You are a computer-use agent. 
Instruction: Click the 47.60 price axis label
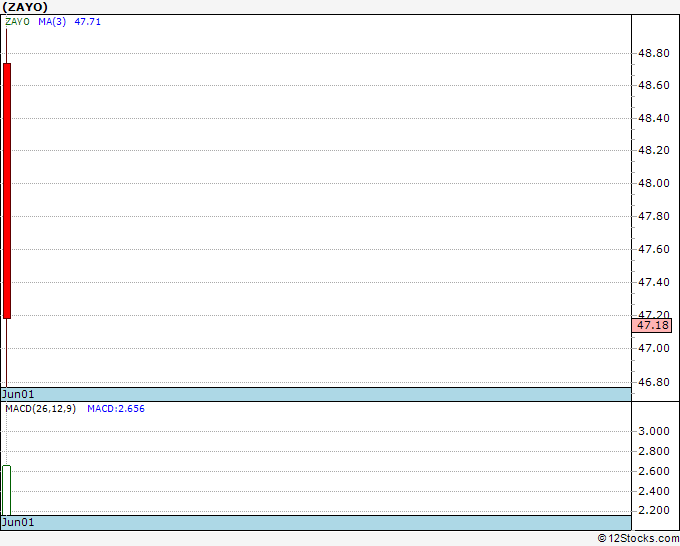click(x=654, y=249)
